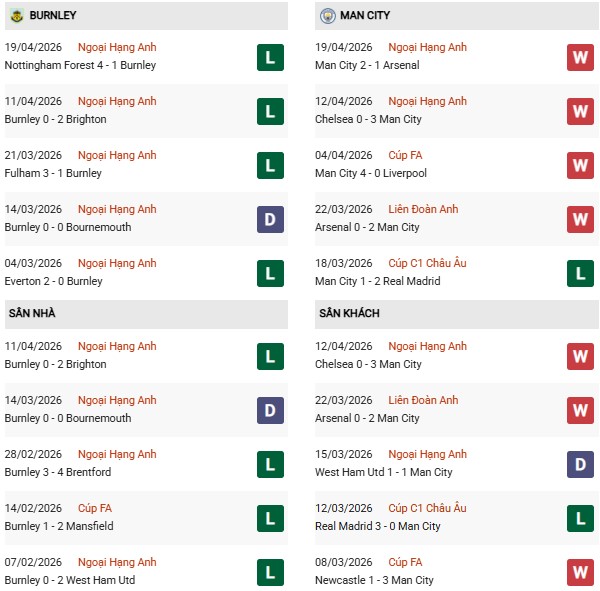
Task: Open the SÂN NHÀ home matches header
Action: click(x=32, y=314)
